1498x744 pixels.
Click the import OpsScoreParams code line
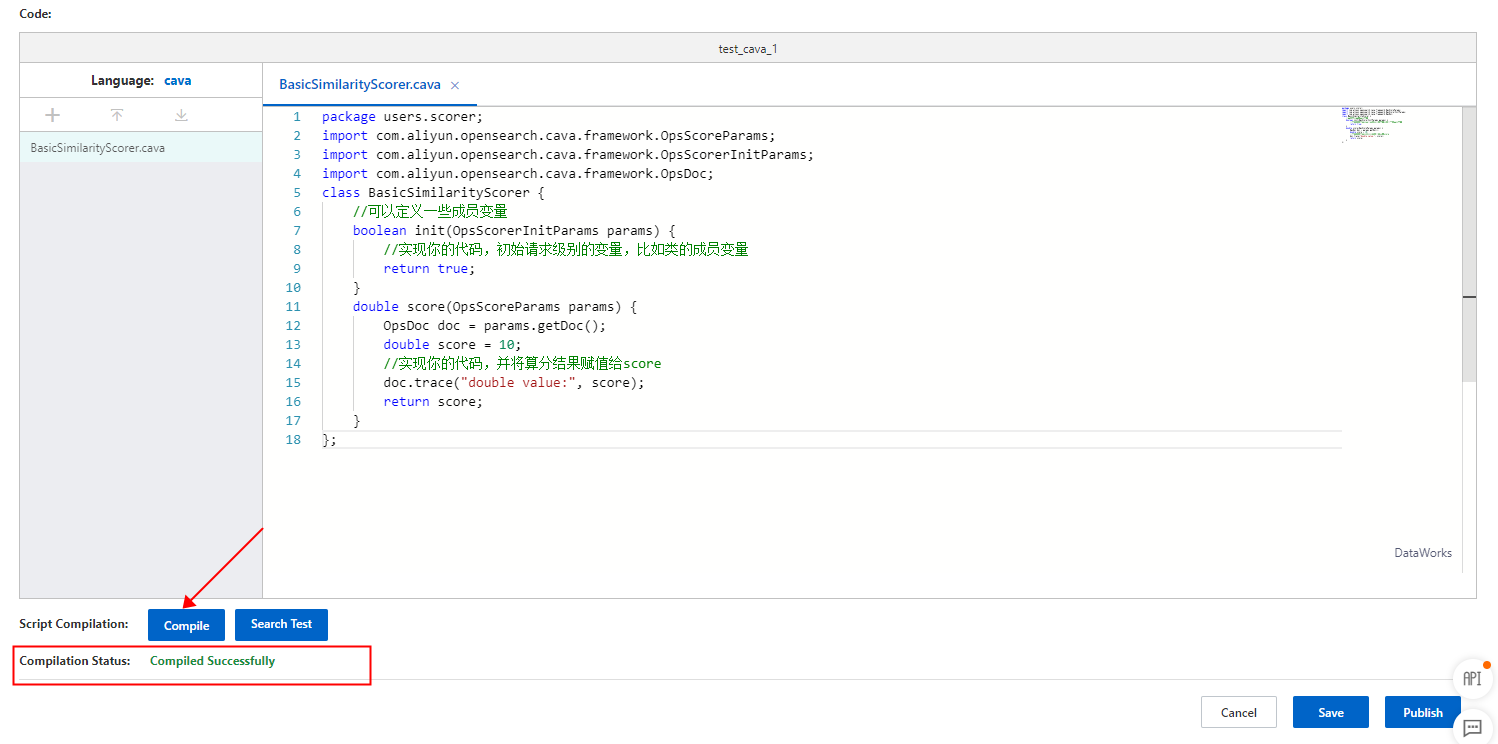pos(549,136)
